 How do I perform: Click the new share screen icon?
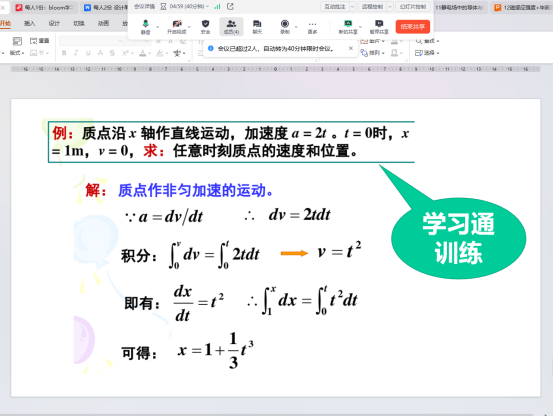[348, 27]
